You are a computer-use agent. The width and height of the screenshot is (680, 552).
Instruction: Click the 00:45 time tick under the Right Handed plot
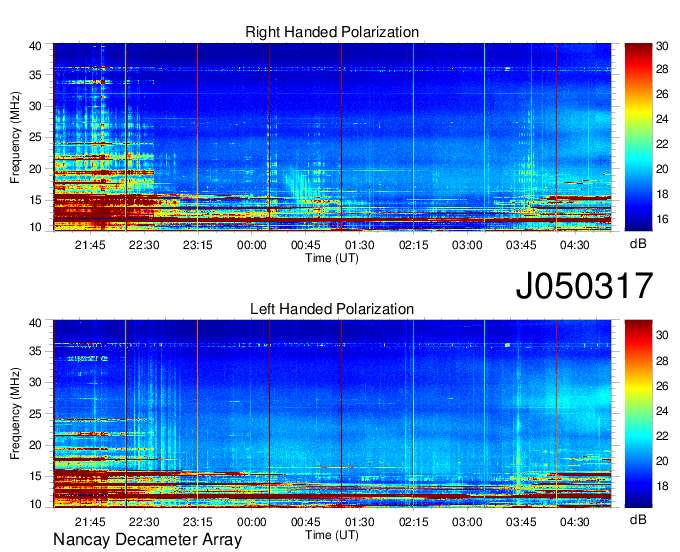point(305,245)
